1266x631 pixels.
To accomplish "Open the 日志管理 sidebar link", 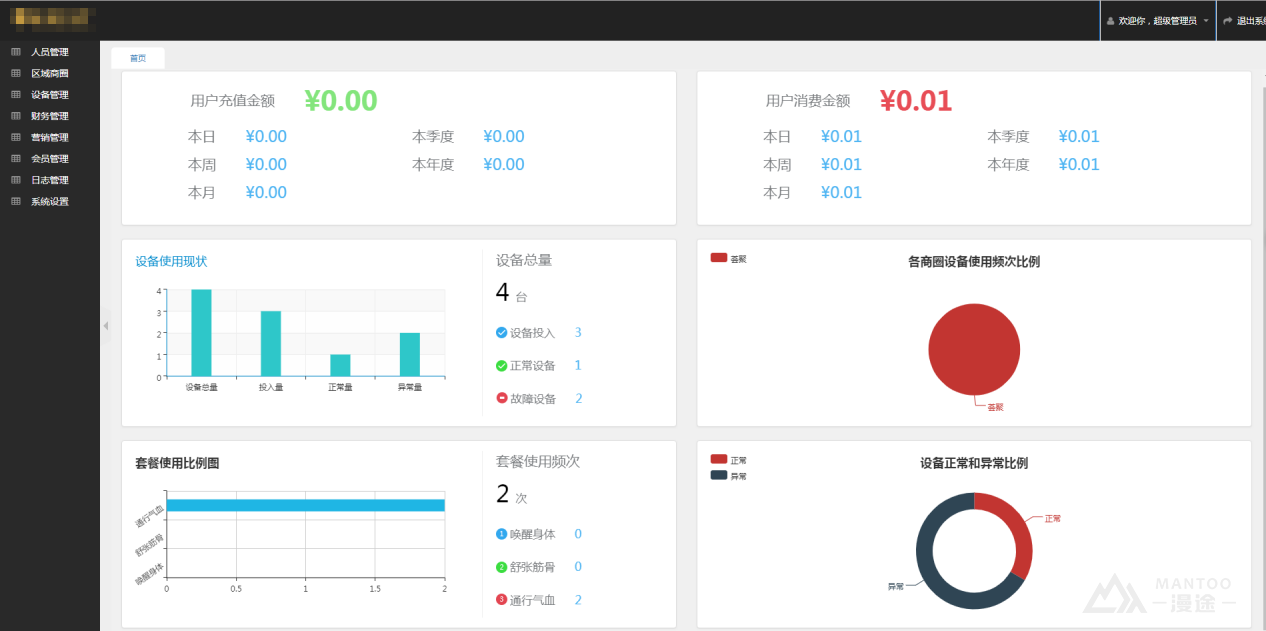I will pyautogui.click(x=50, y=180).
